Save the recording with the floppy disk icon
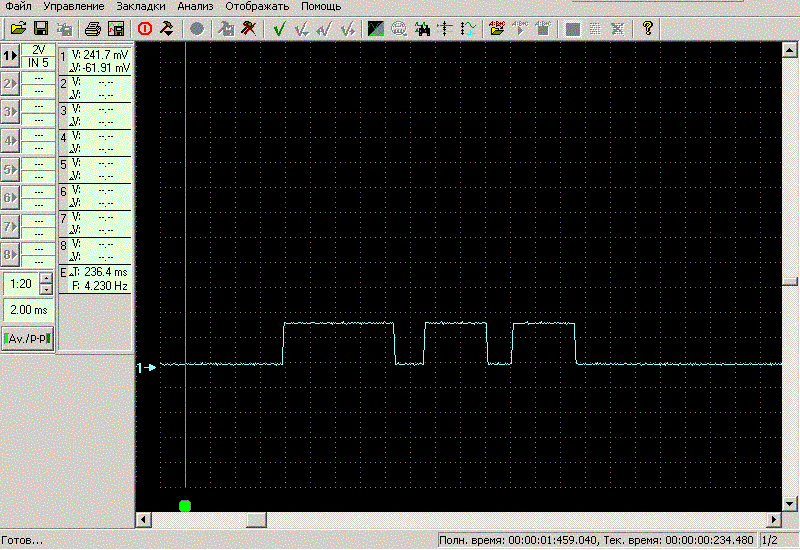The height and width of the screenshot is (550, 800). coord(41,29)
